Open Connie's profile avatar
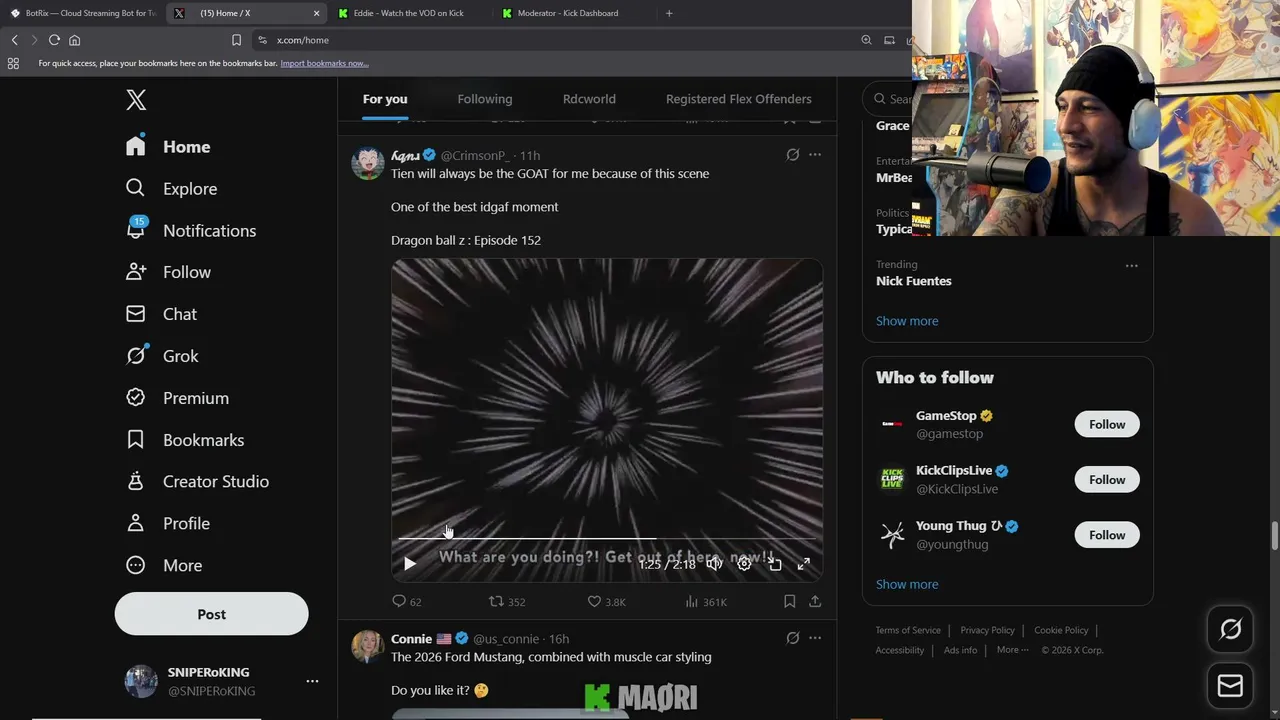This screenshot has height=720, width=1280. pyautogui.click(x=367, y=646)
